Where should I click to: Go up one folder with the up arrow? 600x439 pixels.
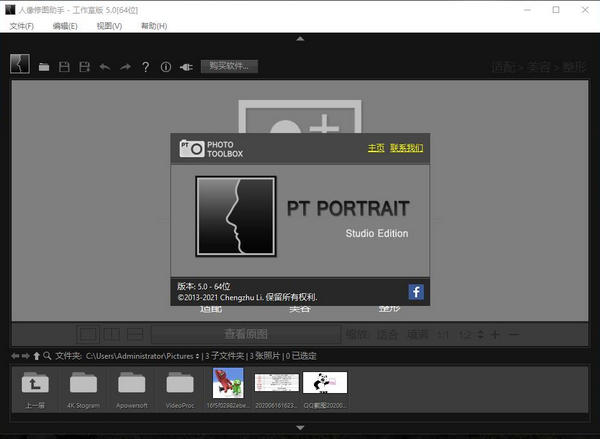pos(36,356)
